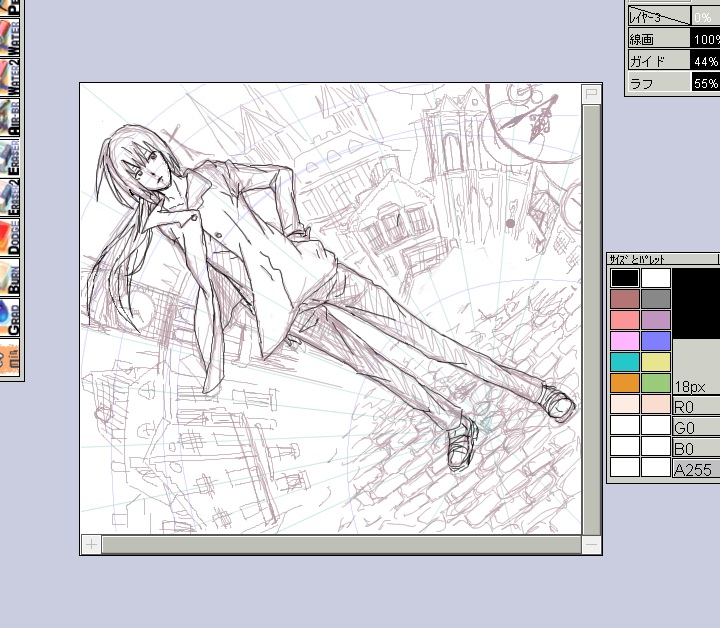This screenshot has width=720, height=628.
Task: Click the large black current-color preview
Action: point(696,304)
